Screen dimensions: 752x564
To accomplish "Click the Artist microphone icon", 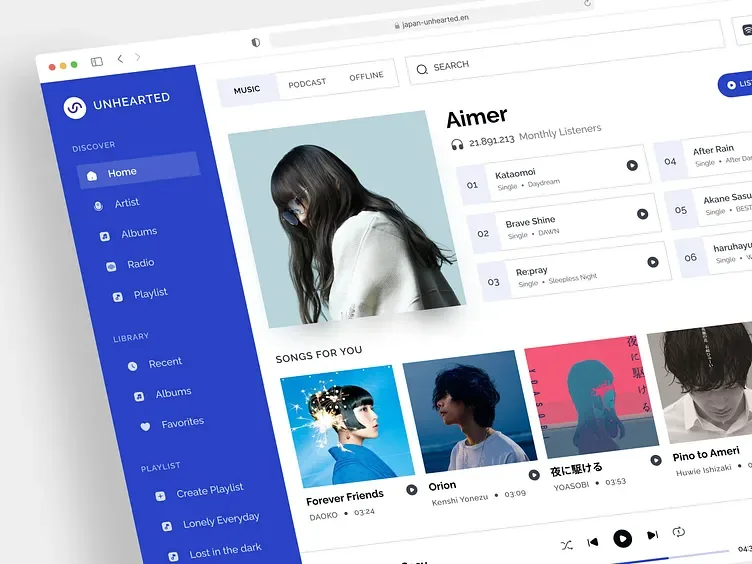I will click(x=98, y=206).
